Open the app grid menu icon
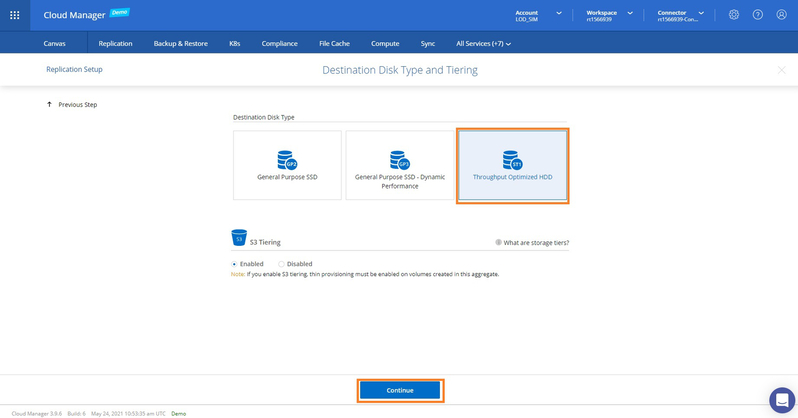Screen dimensions: 798x418 tap(15, 15)
